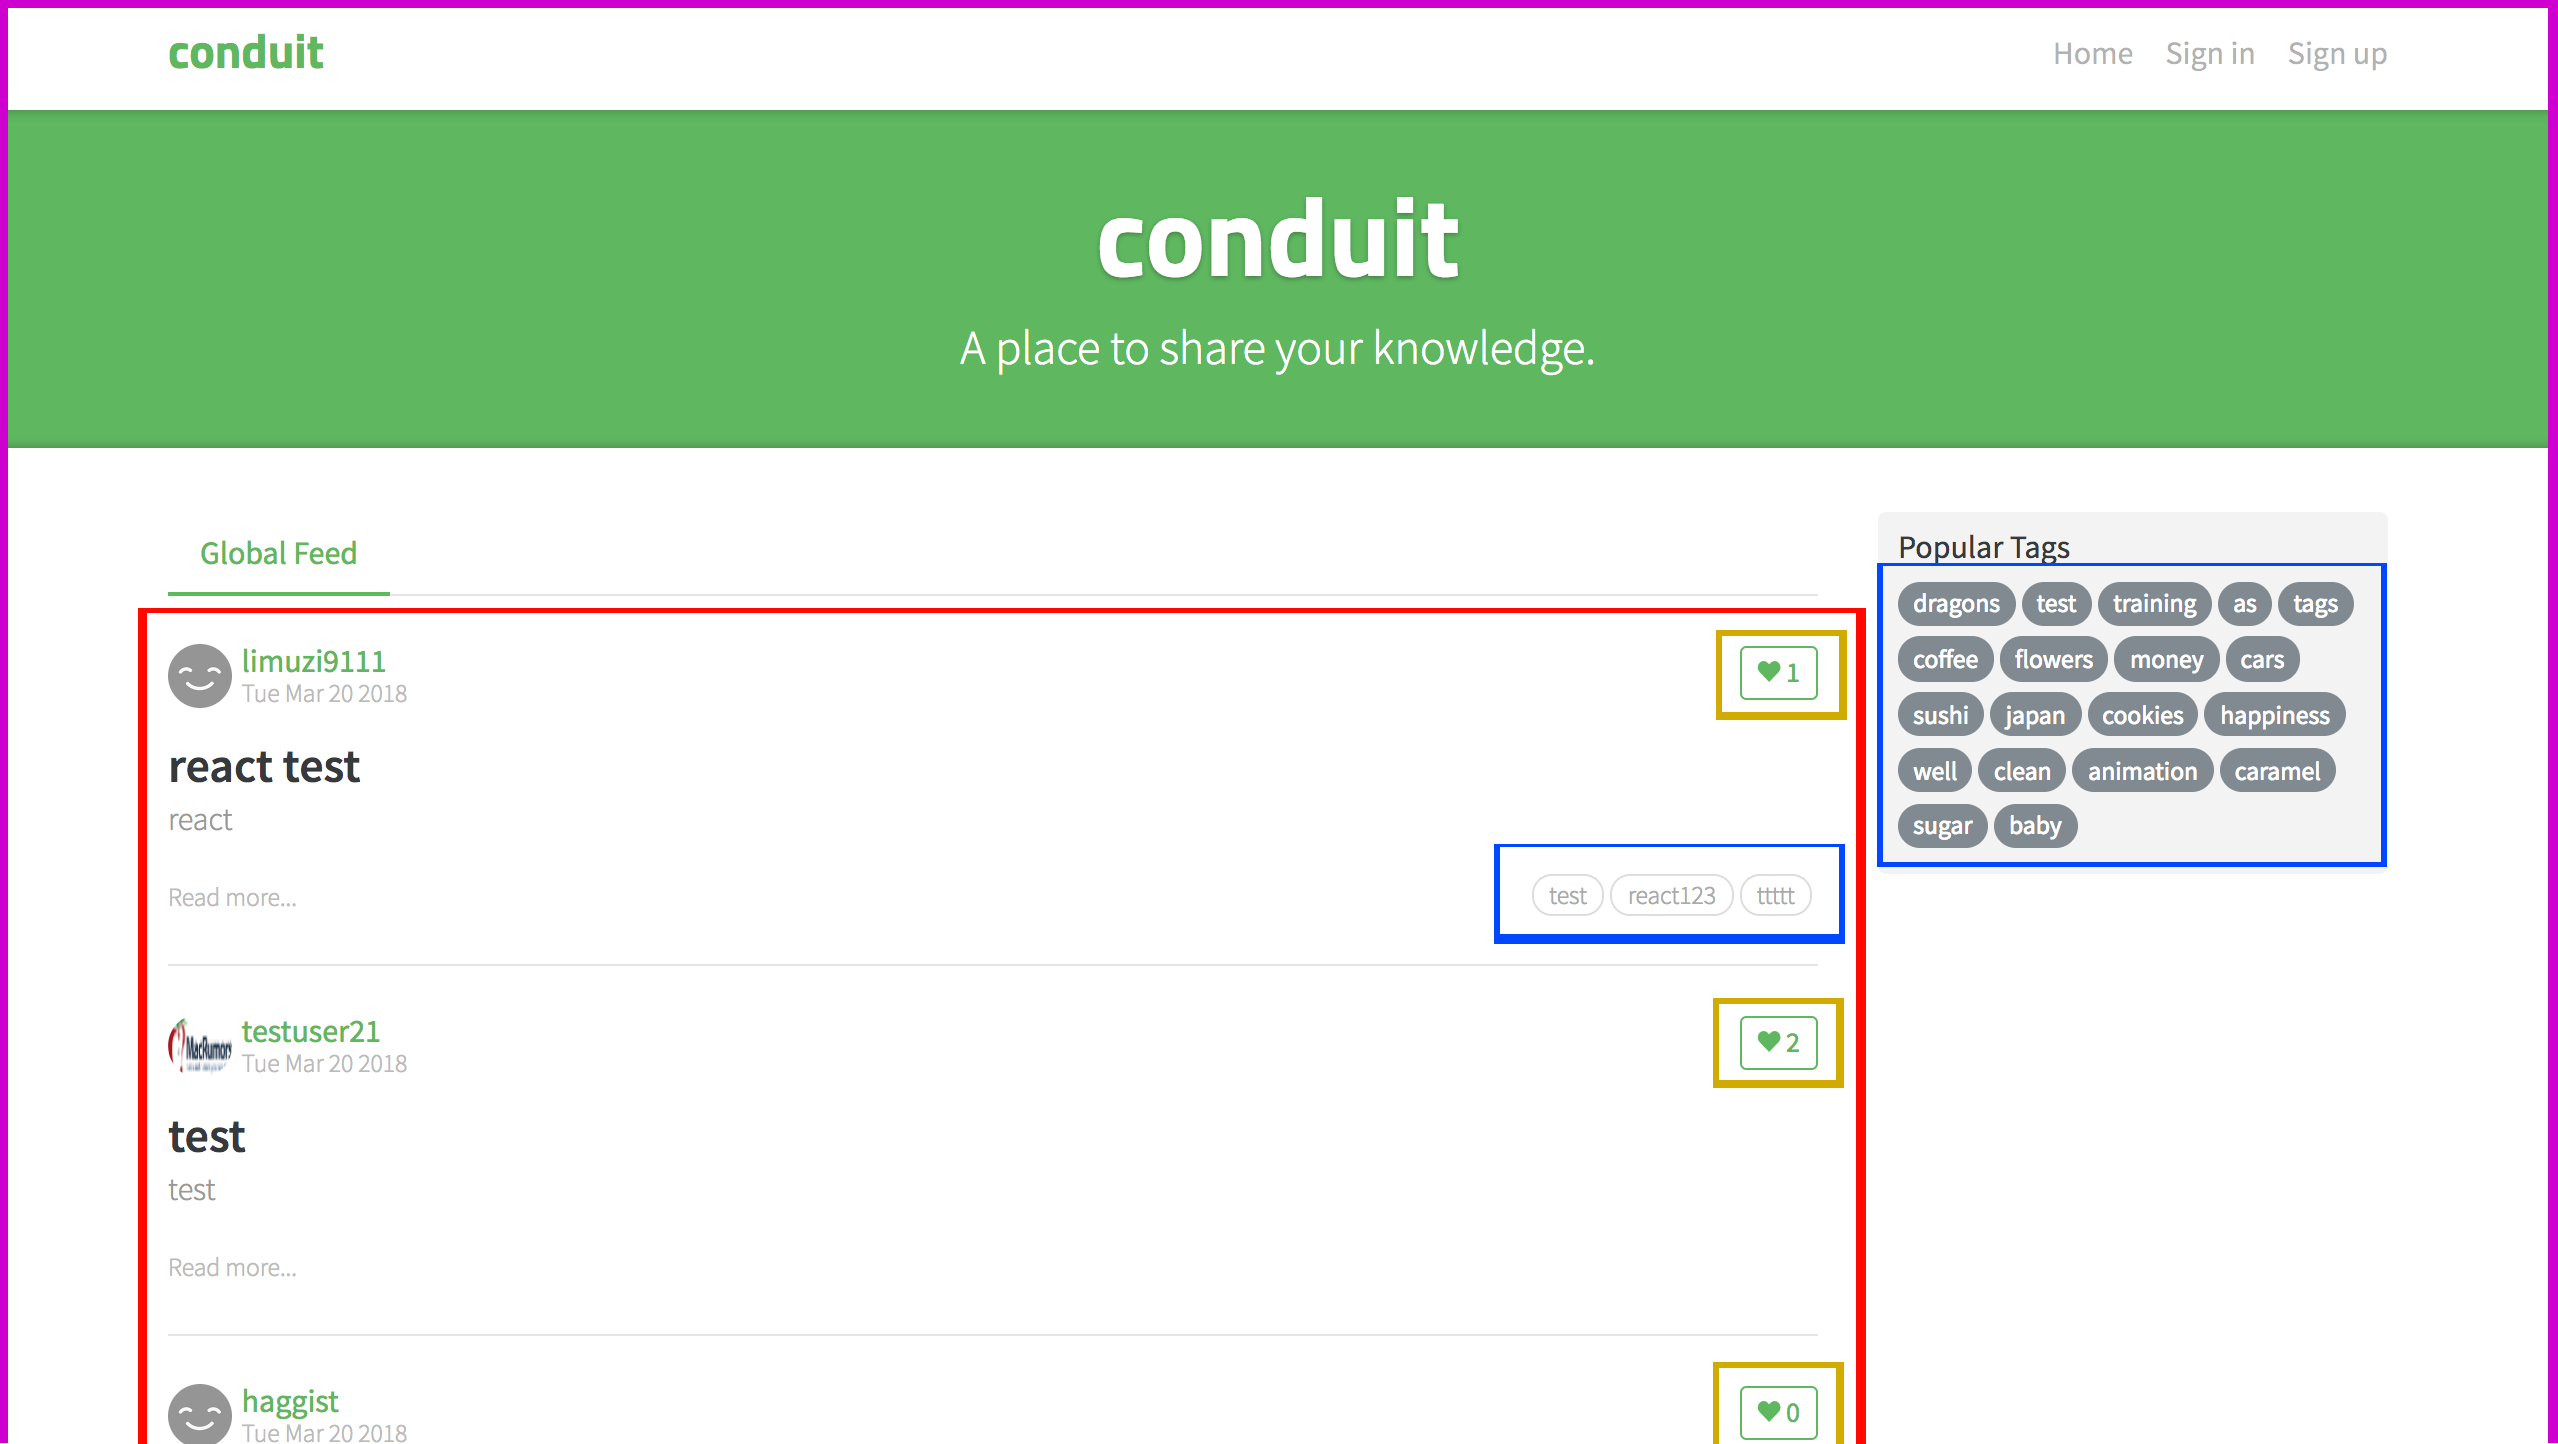Click the like count badge showing 2

pyautogui.click(x=1778, y=1042)
